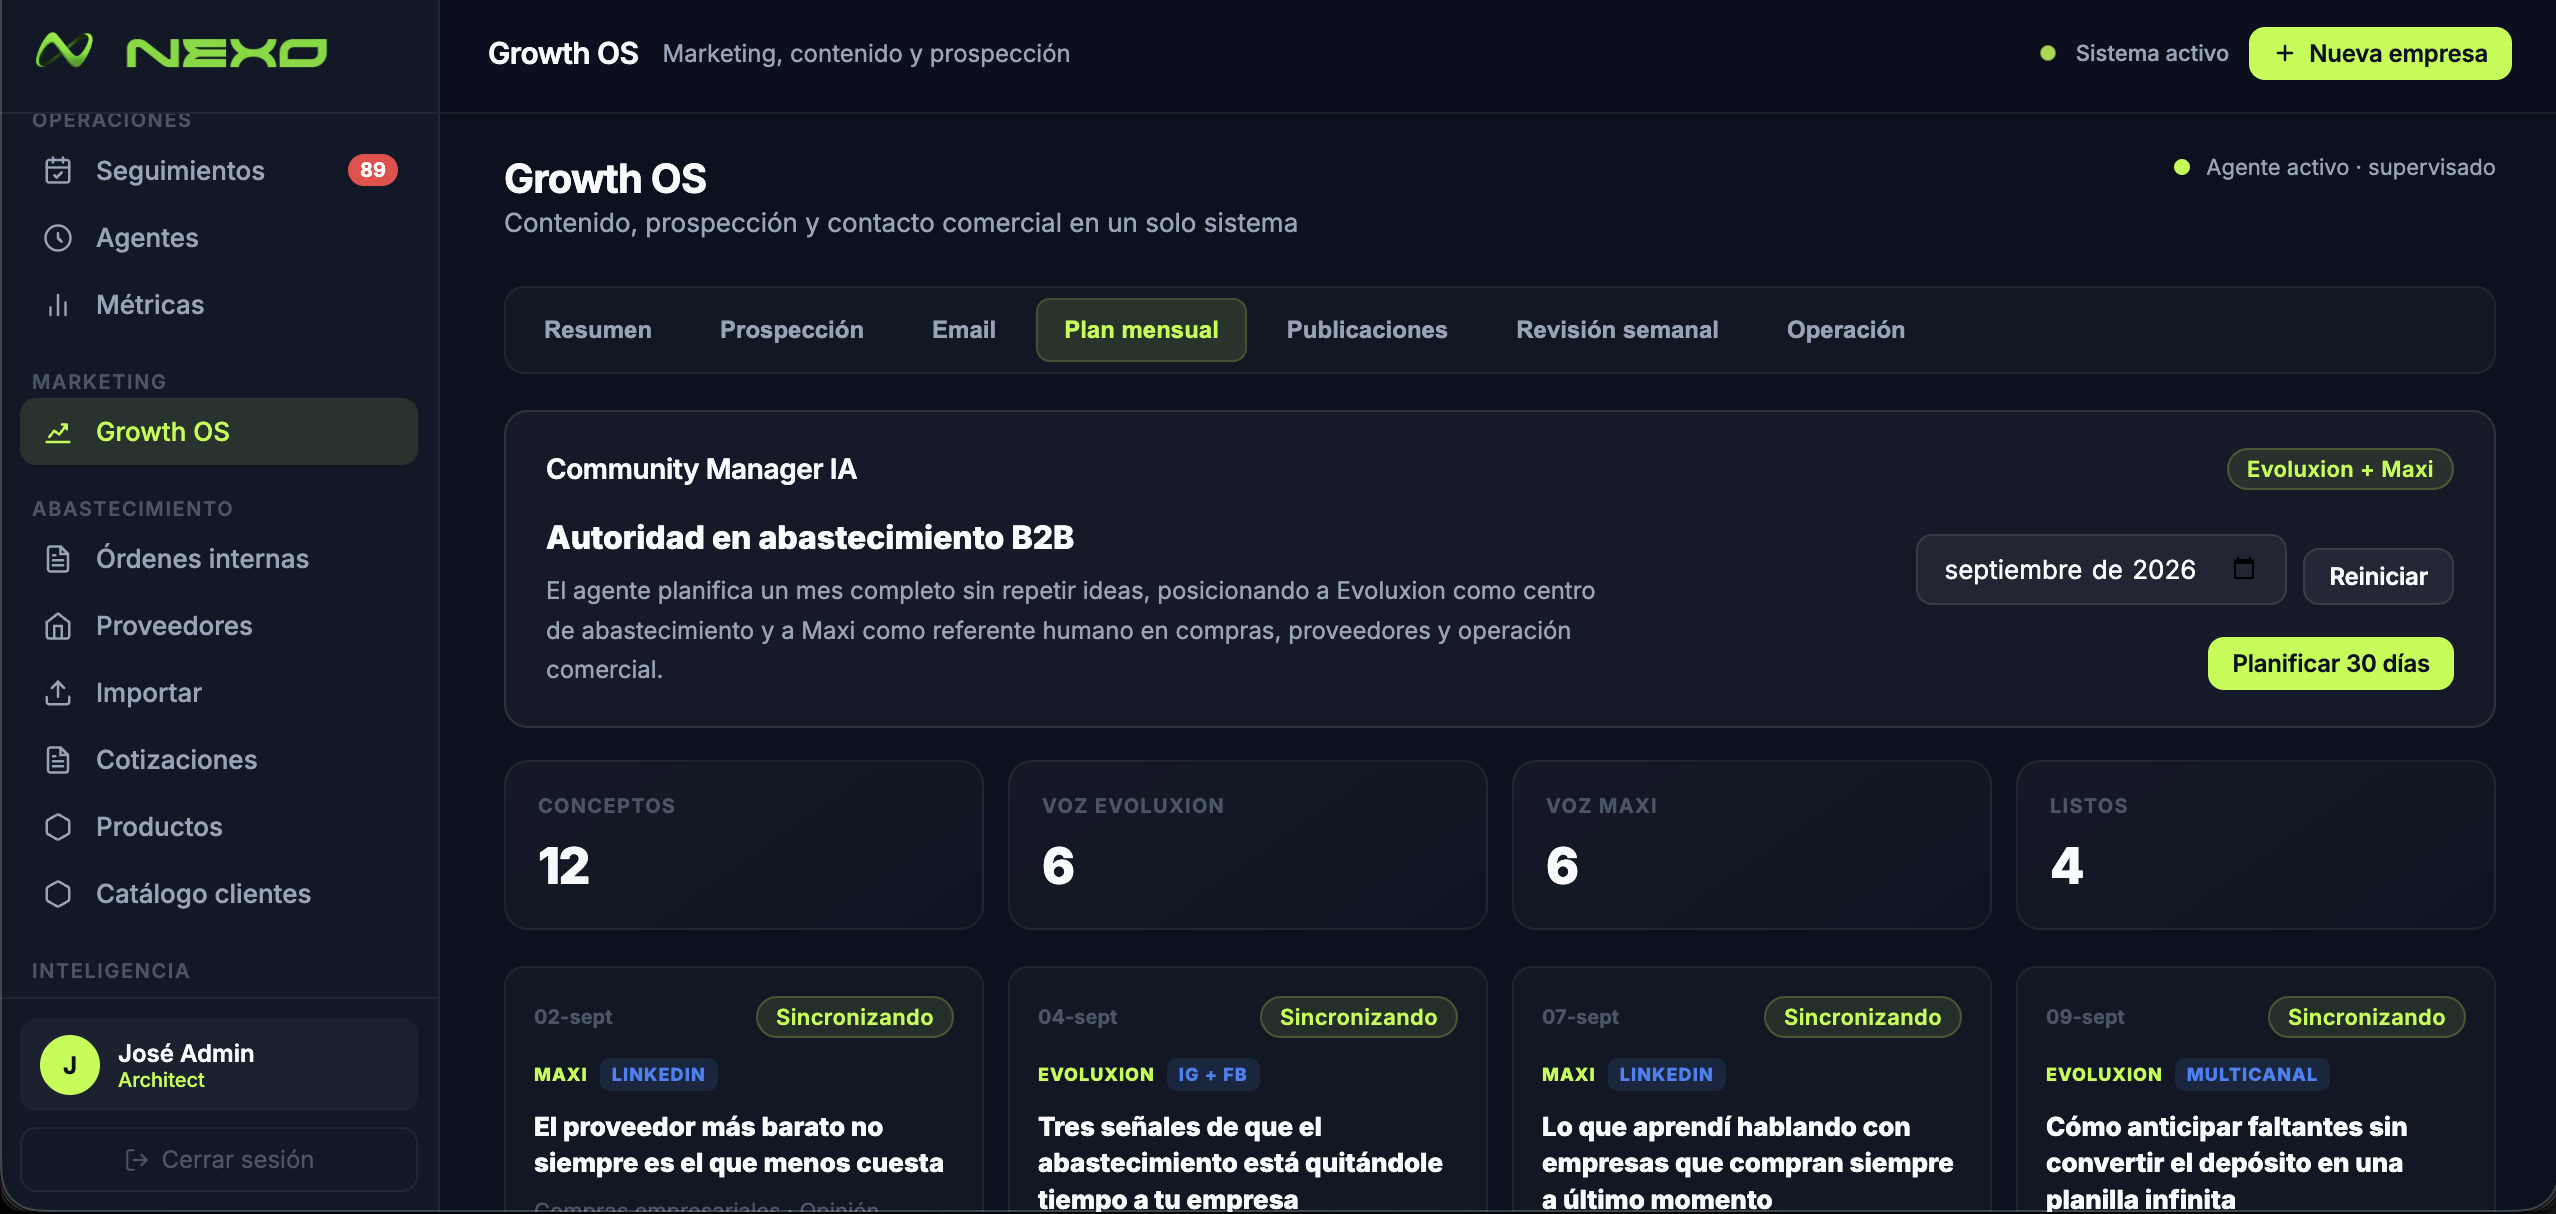Click the 89 badge on Seguimientos

[373, 170]
